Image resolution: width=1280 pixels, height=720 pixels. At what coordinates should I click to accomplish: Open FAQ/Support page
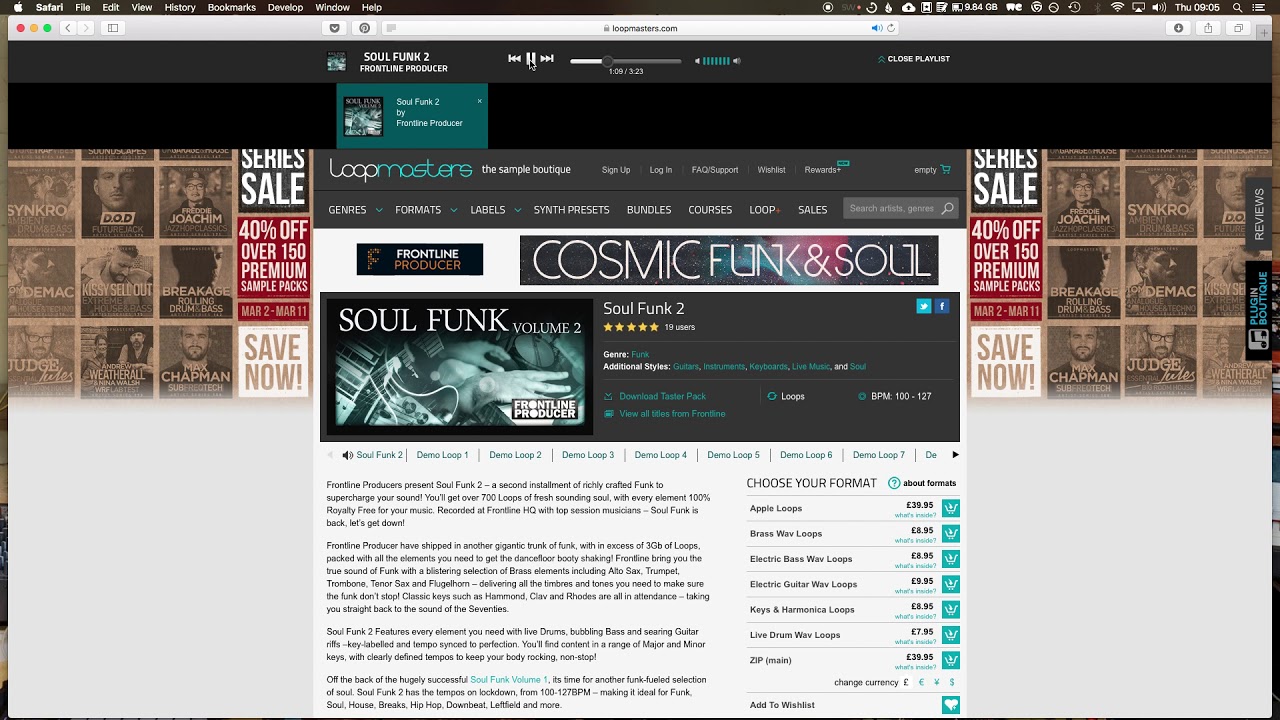tap(715, 170)
